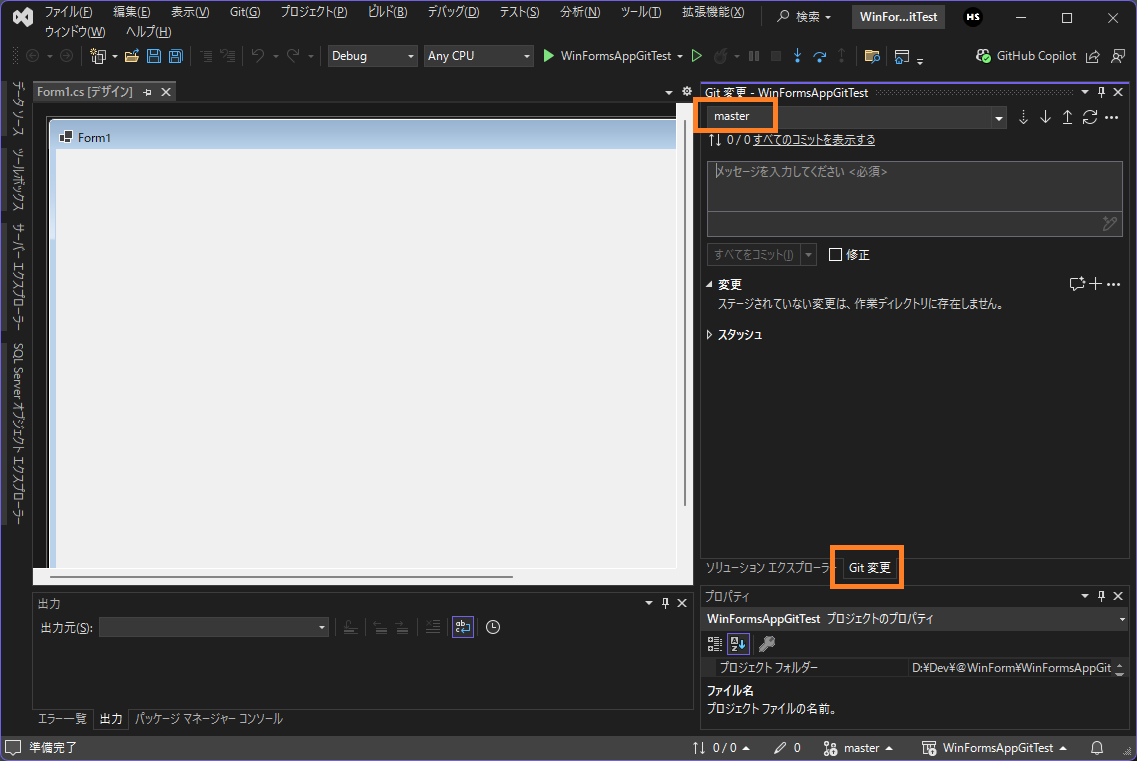
Task: Click the Fetch arrow in Git 変更 panel
Action: click(1023, 117)
